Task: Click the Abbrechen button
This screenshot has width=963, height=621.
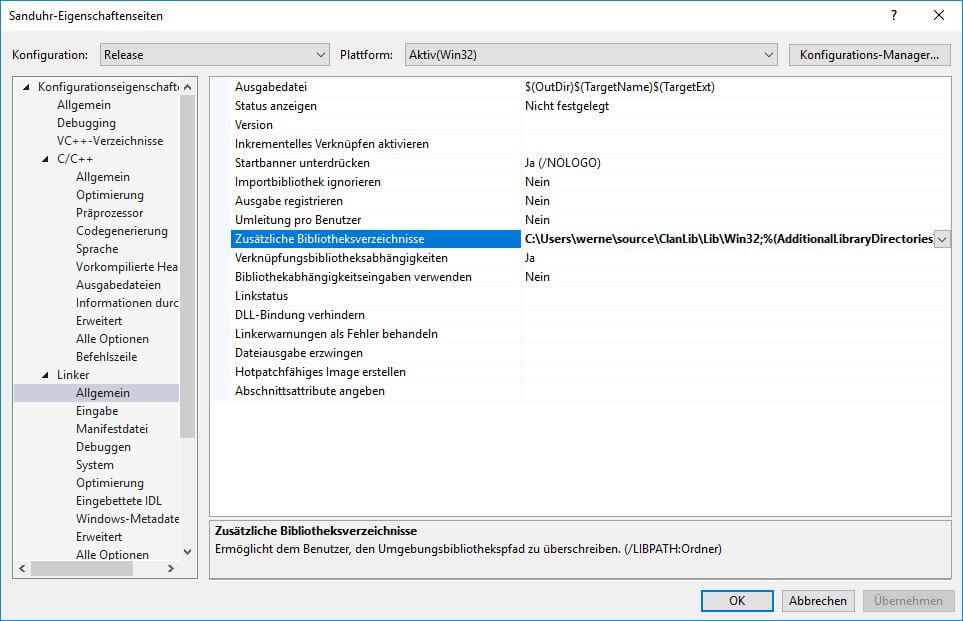Action: pos(817,601)
